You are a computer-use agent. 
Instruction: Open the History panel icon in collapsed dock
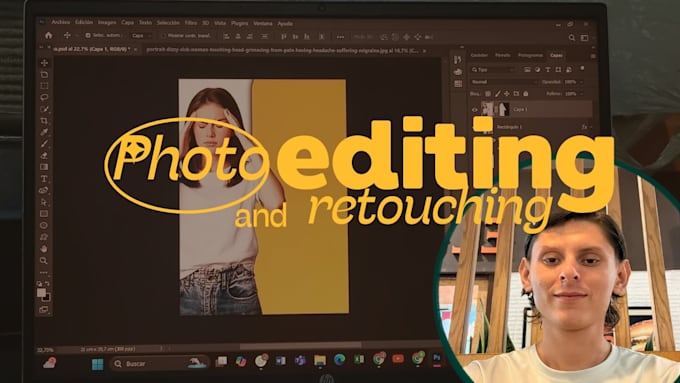pos(458,59)
